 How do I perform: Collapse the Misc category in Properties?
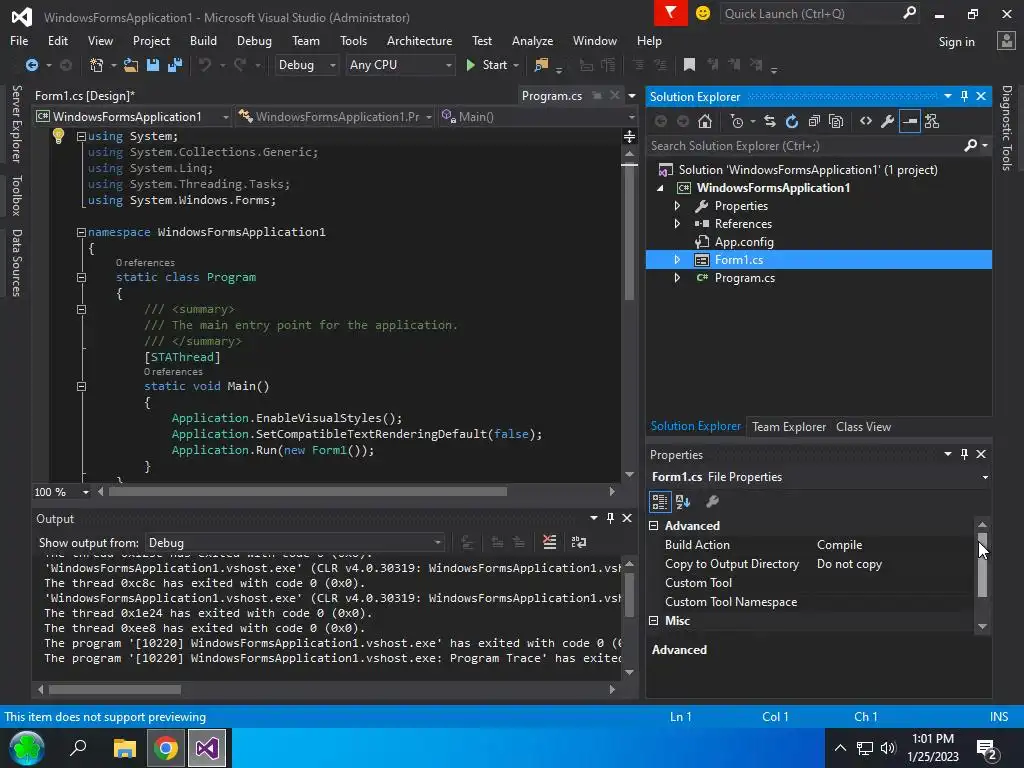click(654, 621)
